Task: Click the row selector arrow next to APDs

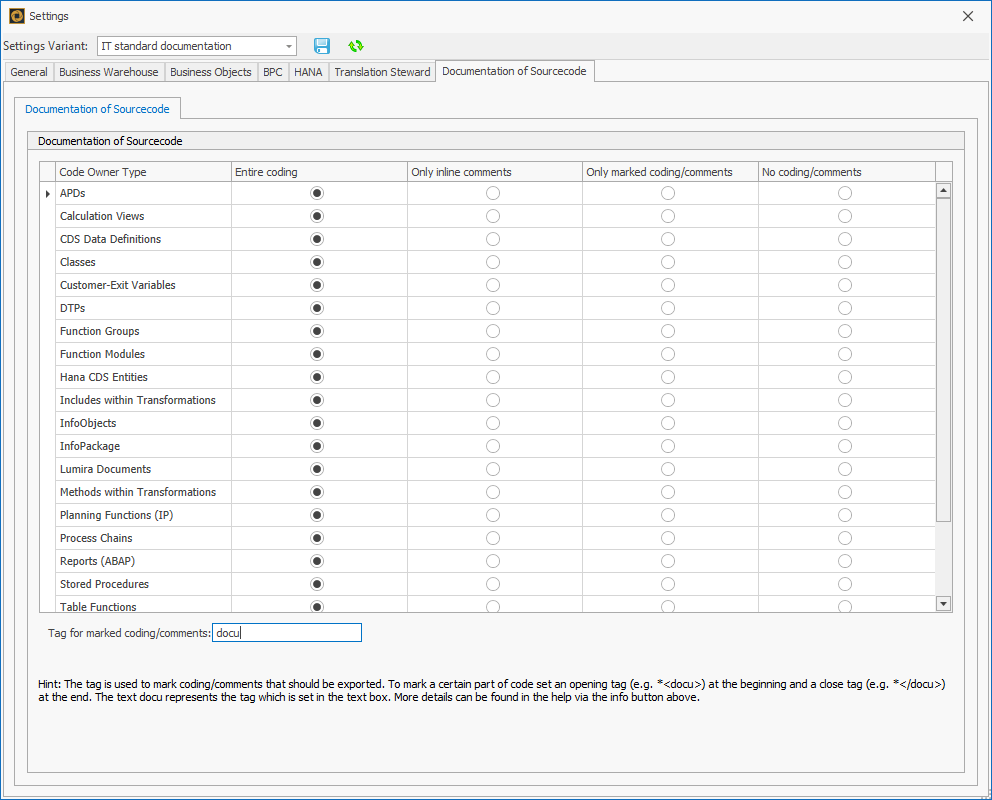Action: [x=47, y=192]
